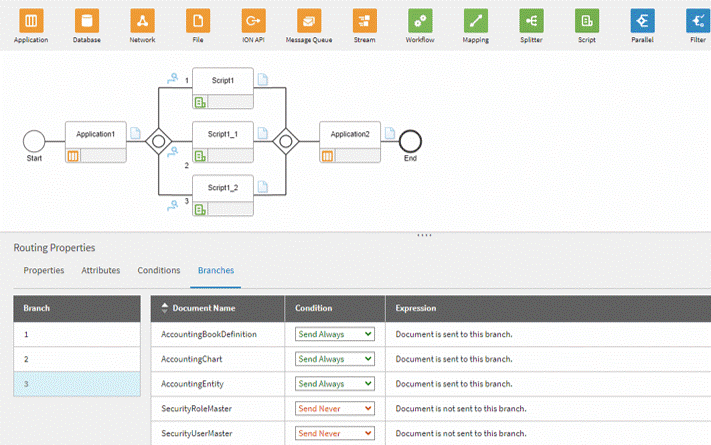Select the Message Queue icon
This screenshot has height=445, width=711.
point(309,20)
